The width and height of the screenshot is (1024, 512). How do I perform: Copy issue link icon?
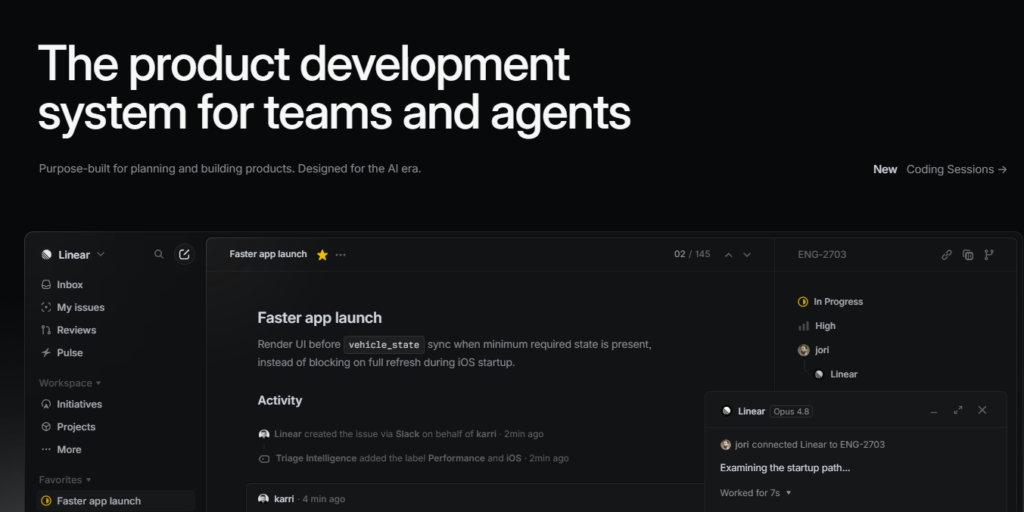pos(946,255)
